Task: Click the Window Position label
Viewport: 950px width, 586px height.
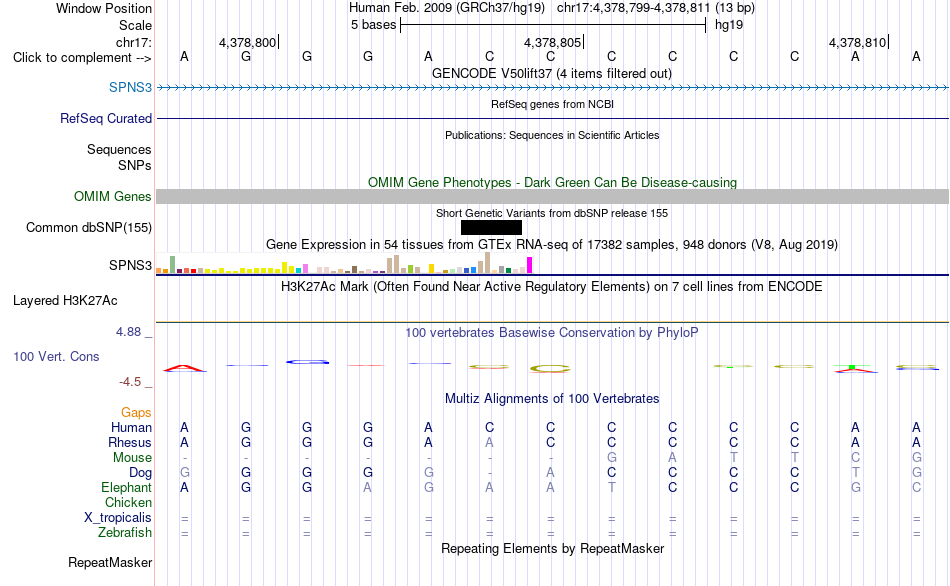Action: point(104,8)
